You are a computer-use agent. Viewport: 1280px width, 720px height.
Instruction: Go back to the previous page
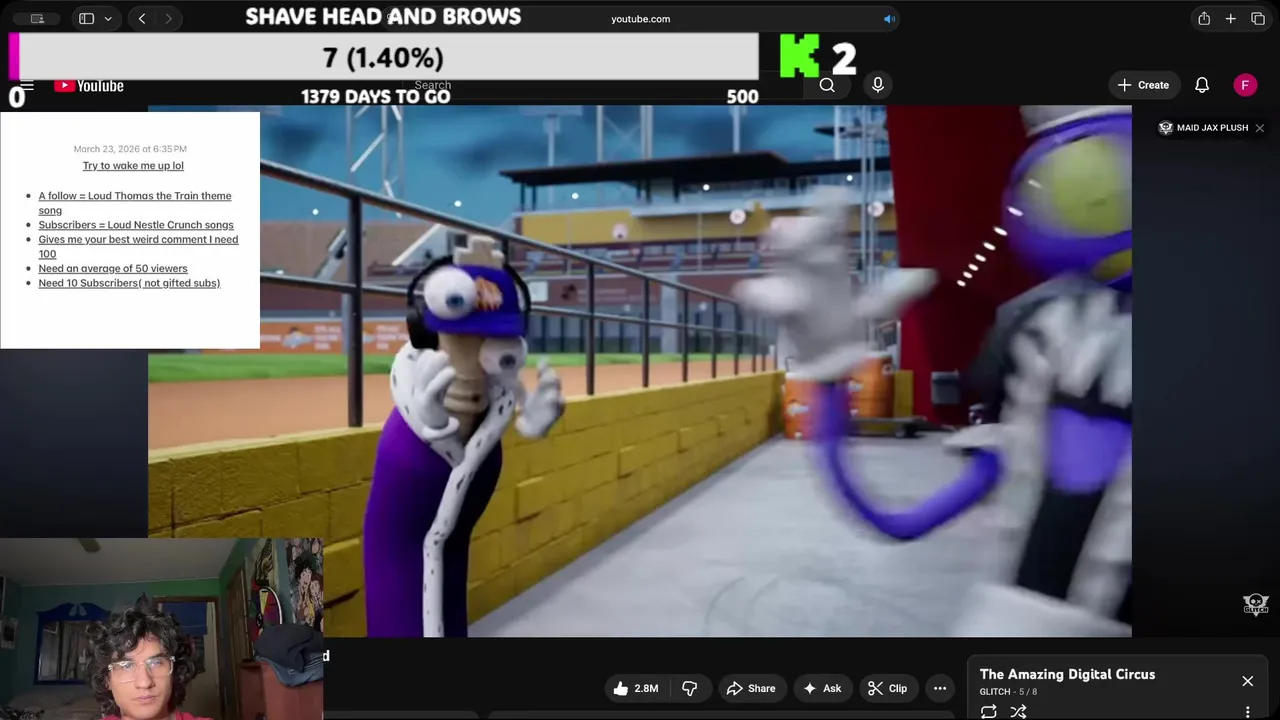pyautogui.click(x=142, y=18)
